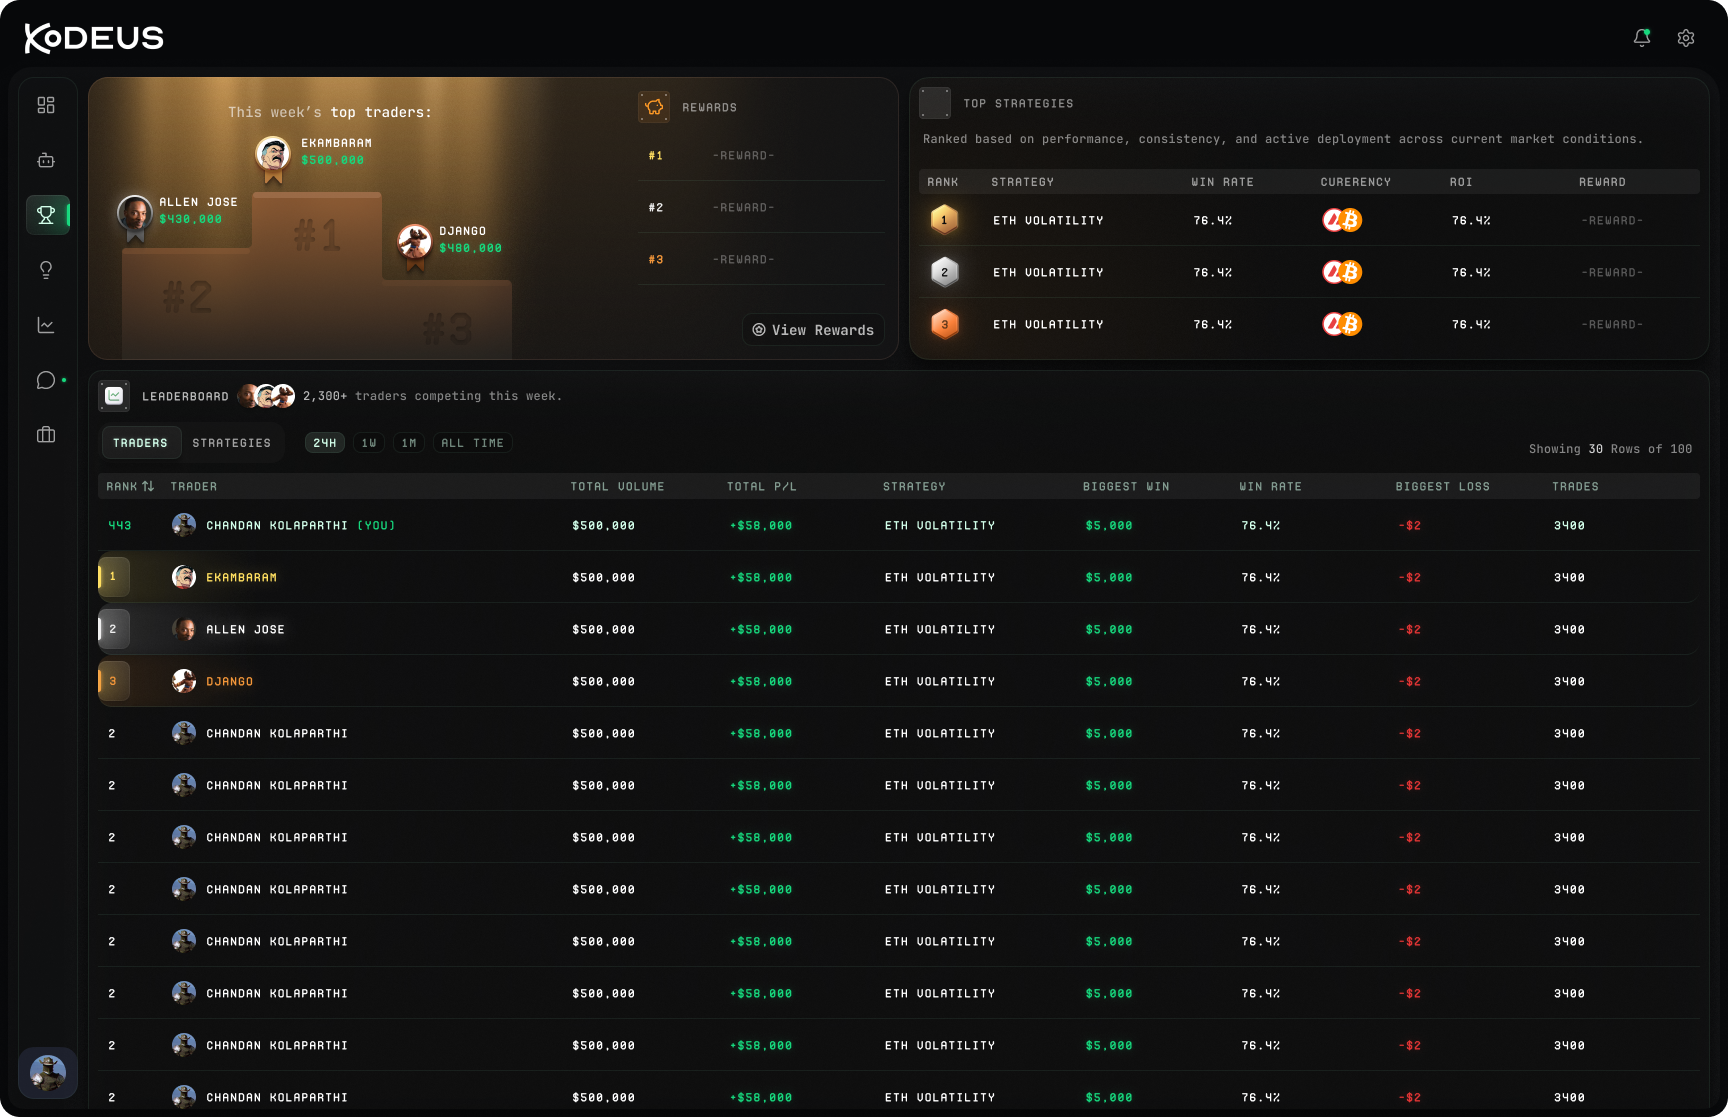
Task: Click Django's $480,000 podium amount
Action: point(471,248)
